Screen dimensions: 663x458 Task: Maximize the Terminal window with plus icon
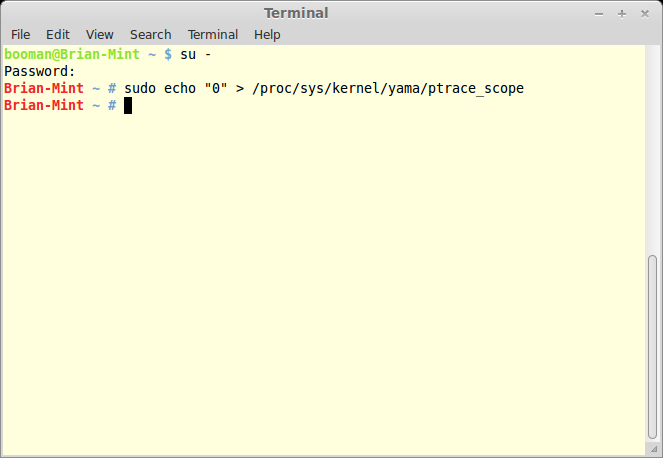point(622,14)
